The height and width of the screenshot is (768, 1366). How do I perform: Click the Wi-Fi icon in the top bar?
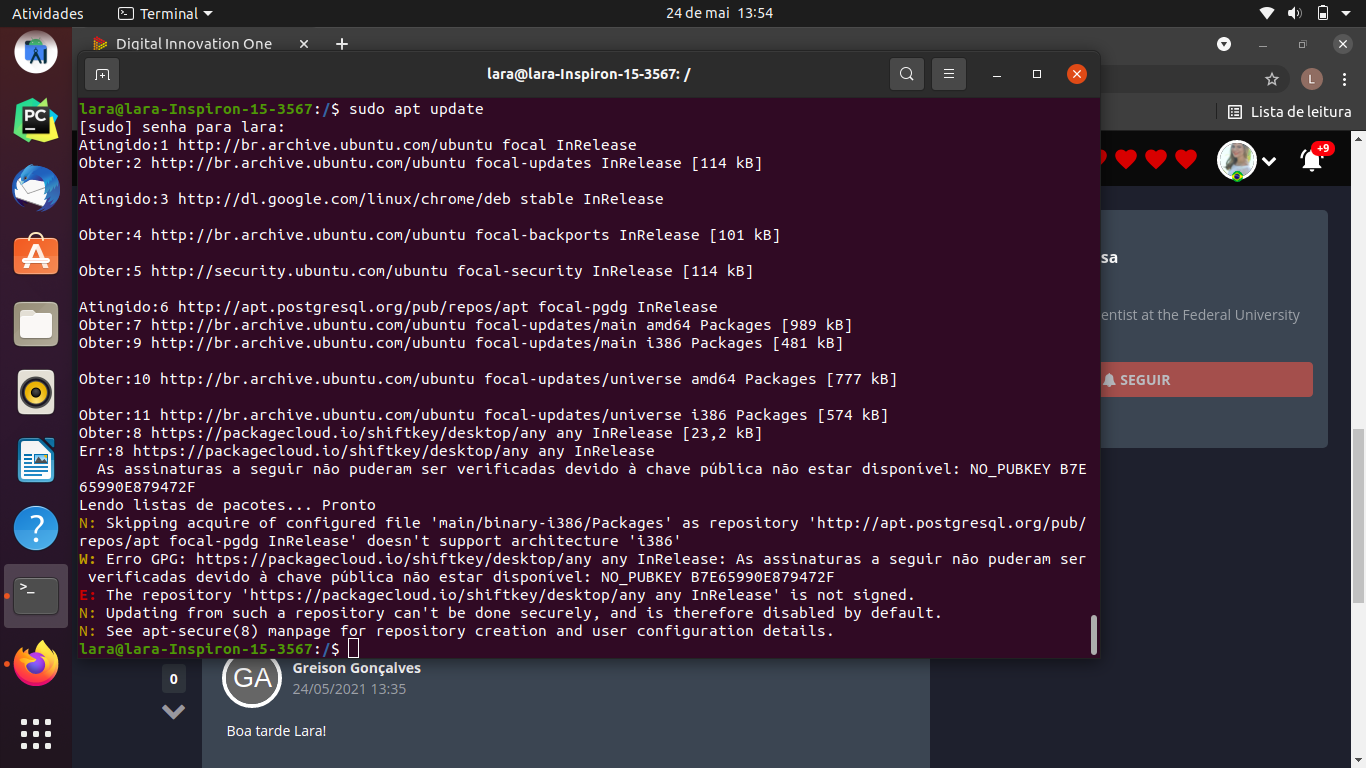click(x=1267, y=13)
